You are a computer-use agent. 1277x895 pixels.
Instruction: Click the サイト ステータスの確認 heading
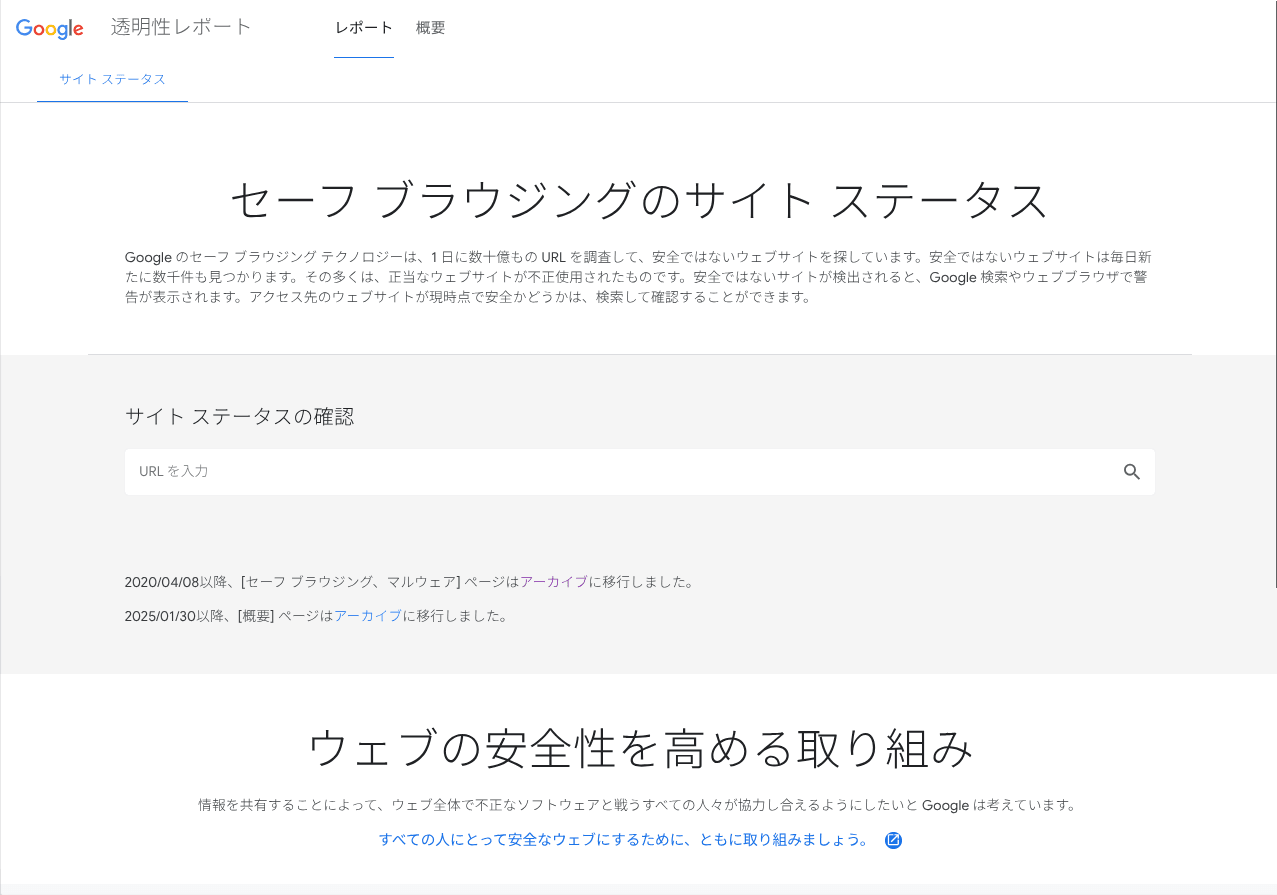[x=239, y=417]
